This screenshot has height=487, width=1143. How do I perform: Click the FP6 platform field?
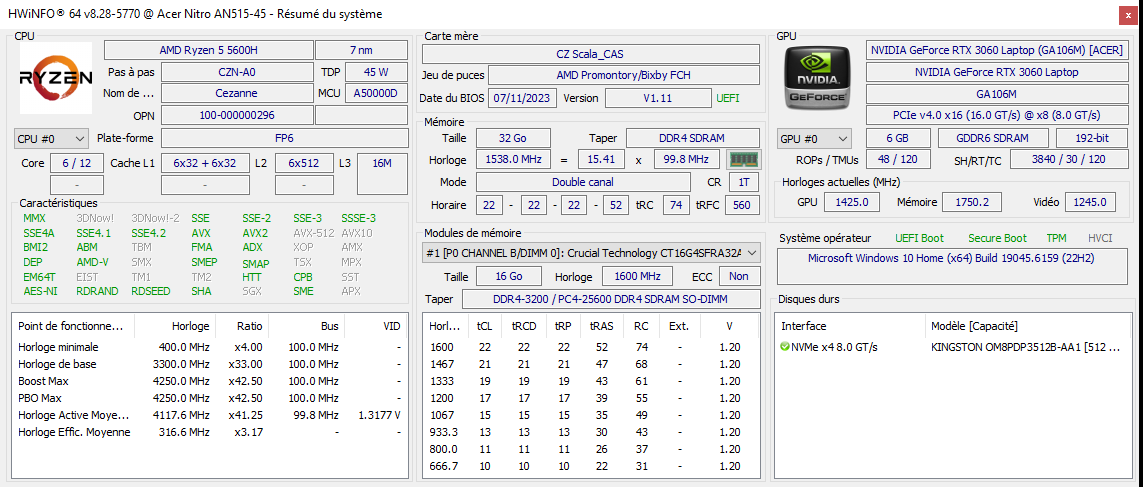point(284,139)
